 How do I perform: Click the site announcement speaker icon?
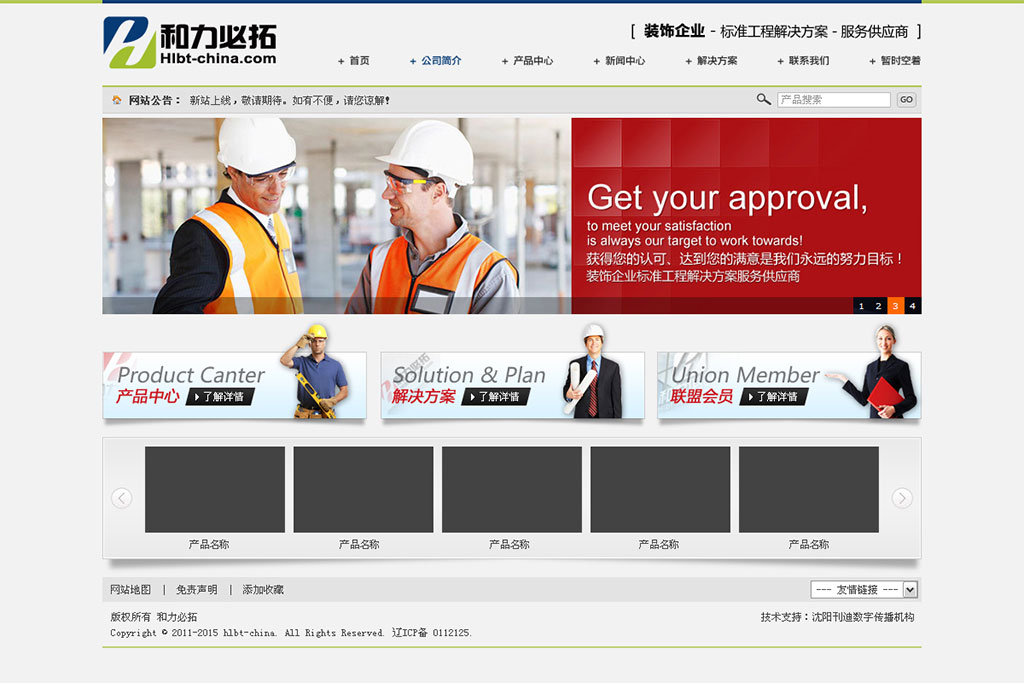coord(117,100)
